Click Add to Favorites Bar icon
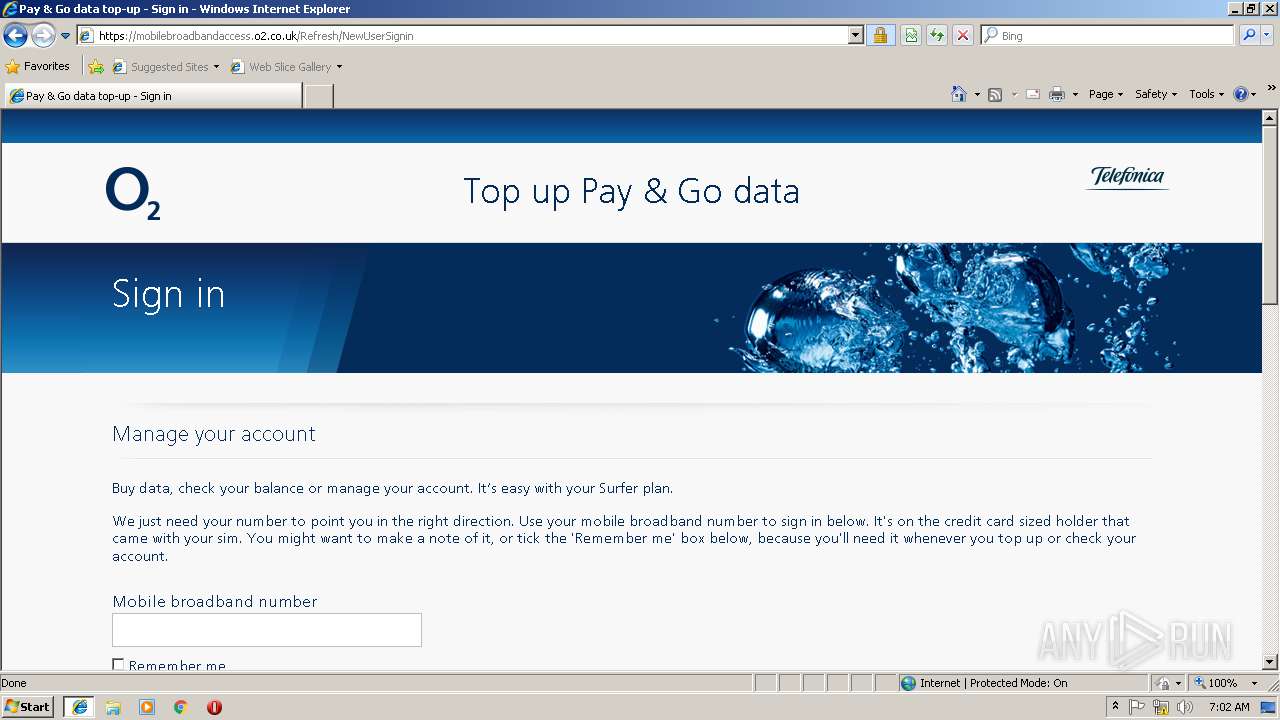This screenshot has width=1280, height=720. click(x=96, y=67)
